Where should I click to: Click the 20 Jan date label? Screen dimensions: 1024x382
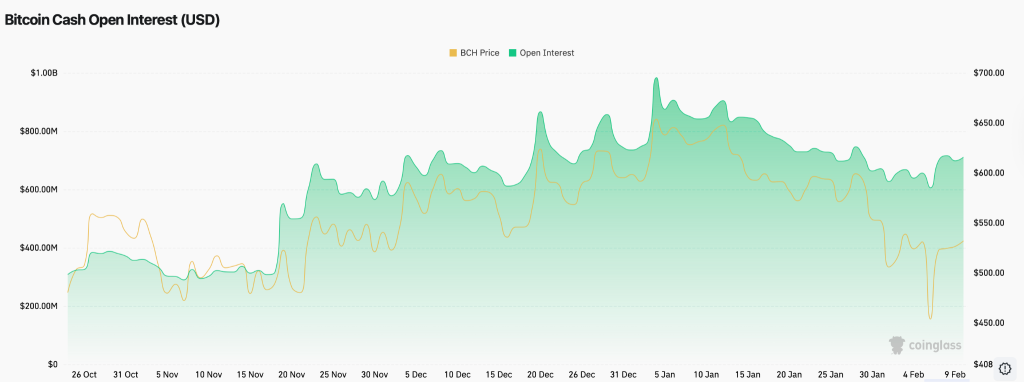(789, 375)
